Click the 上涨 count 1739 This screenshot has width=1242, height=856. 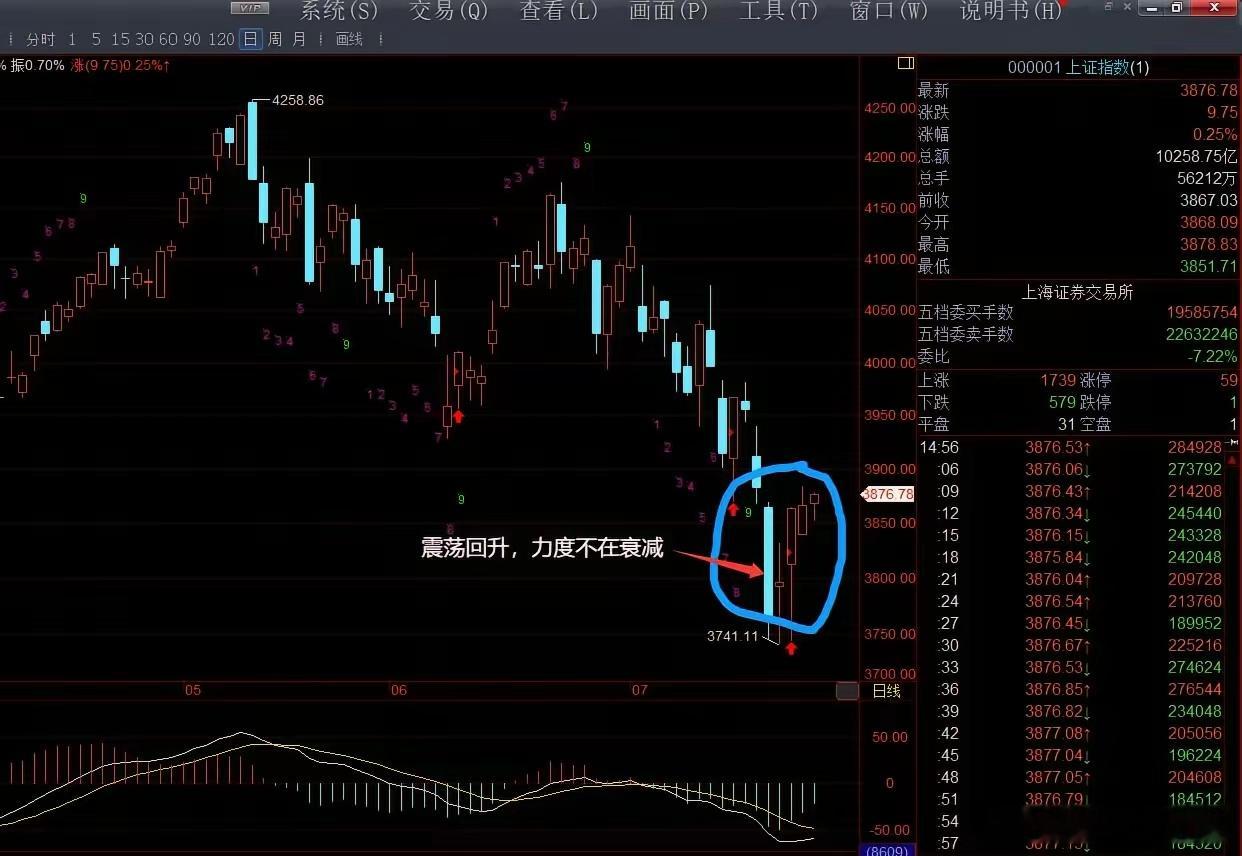[1058, 380]
